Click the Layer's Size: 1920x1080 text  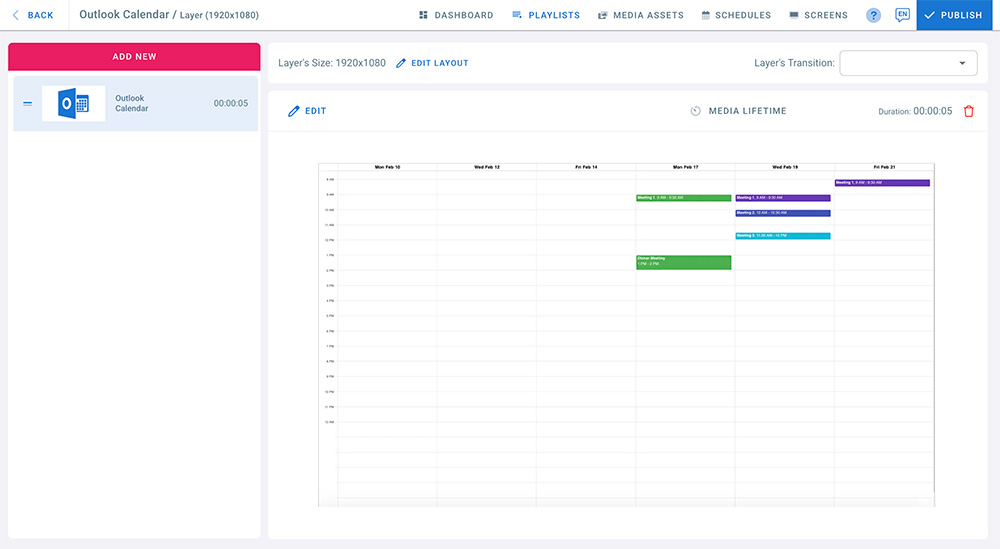(x=332, y=63)
